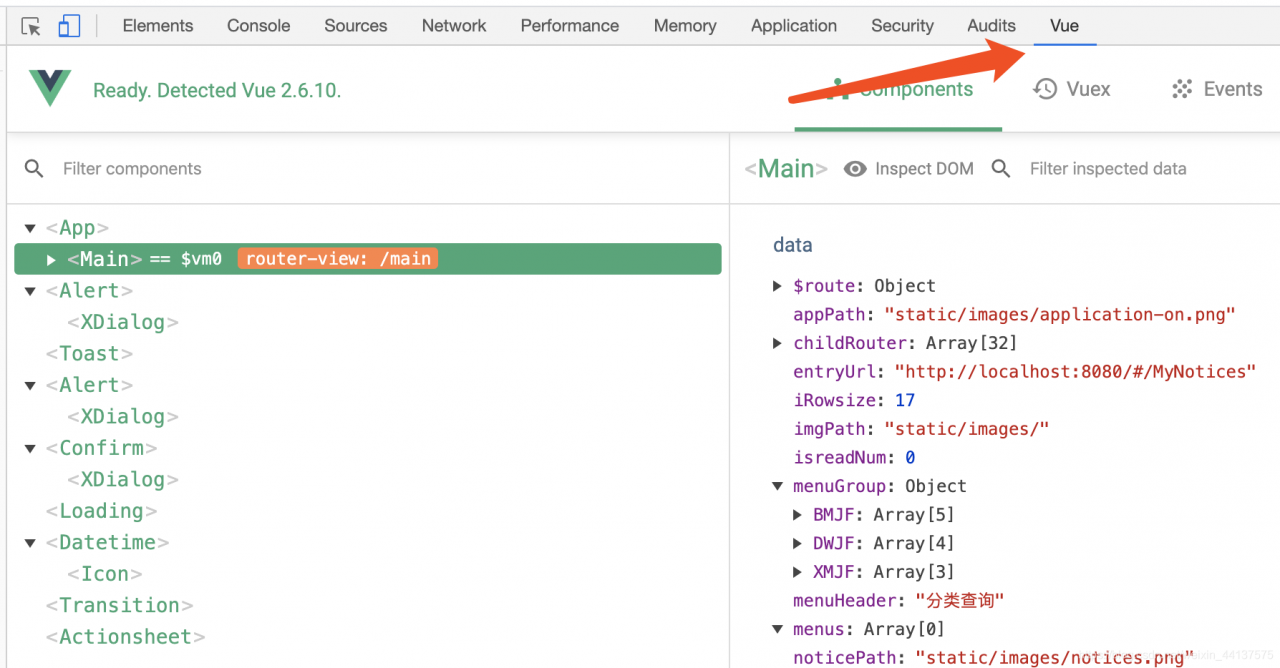Open the Events panel icon
The height and width of the screenshot is (668, 1280).
click(1182, 89)
